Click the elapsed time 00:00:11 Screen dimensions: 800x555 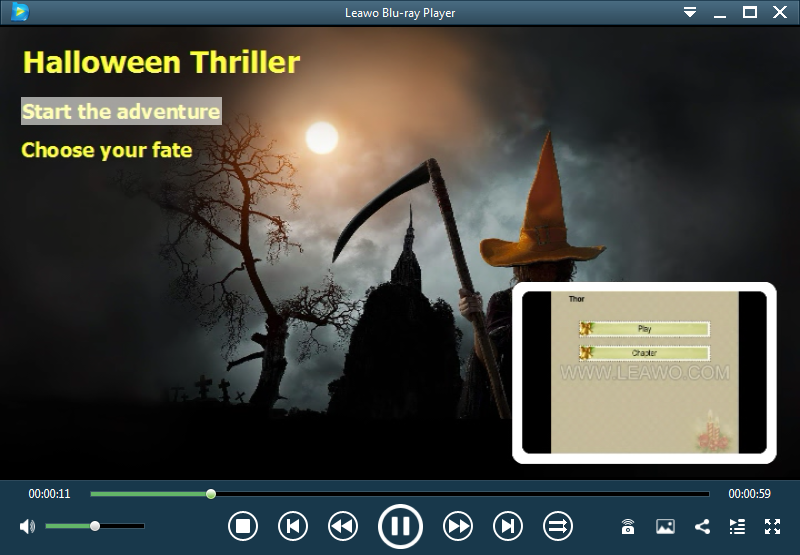click(x=49, y=494)
